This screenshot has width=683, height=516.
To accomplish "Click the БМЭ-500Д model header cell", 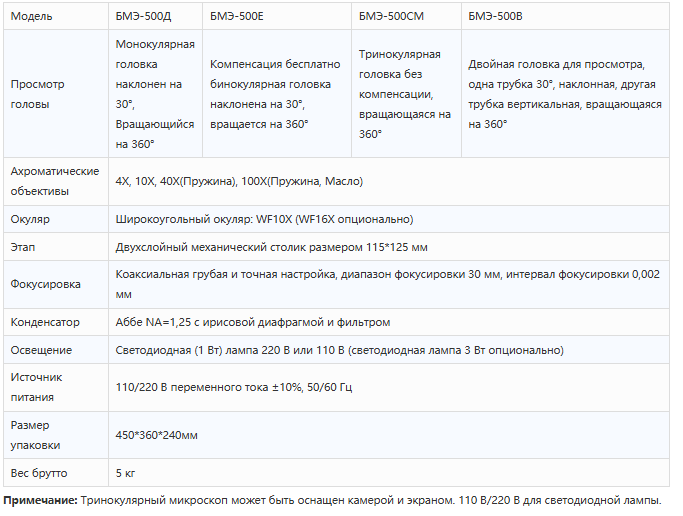I will pos(156,16).
